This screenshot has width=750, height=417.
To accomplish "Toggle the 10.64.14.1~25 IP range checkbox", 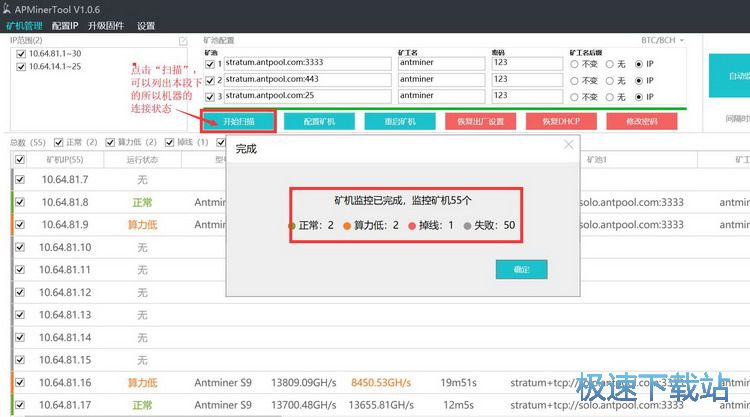I will click(21, 66).
